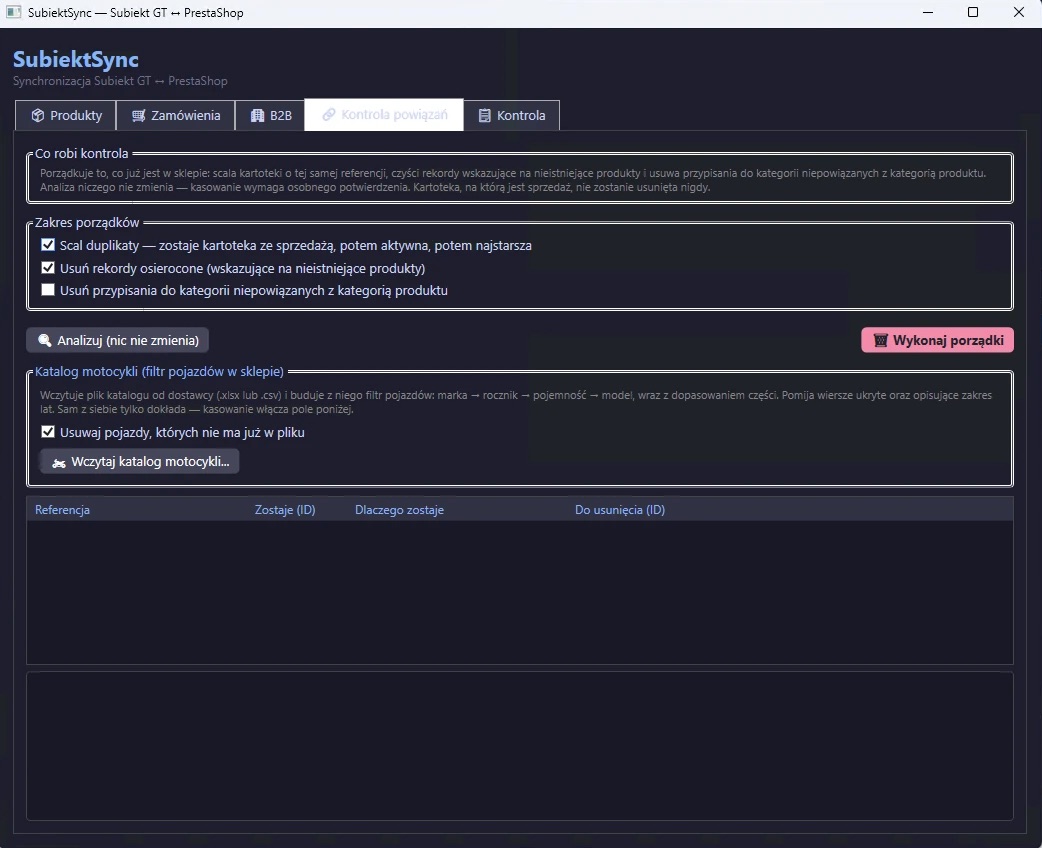Click Wczytaj katalog motocykli button
The width and height of the screenshot is (1042, 848).
(140, 462)
